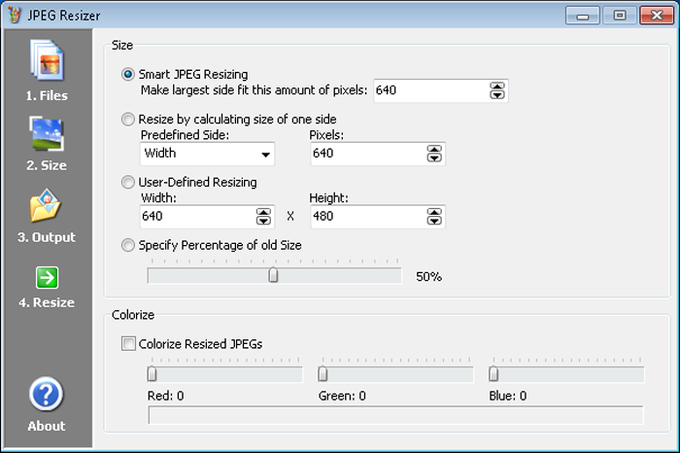Open the 1. Files step icon
The width and height of the screenshot is (680, 453).
tap(47, 60)
